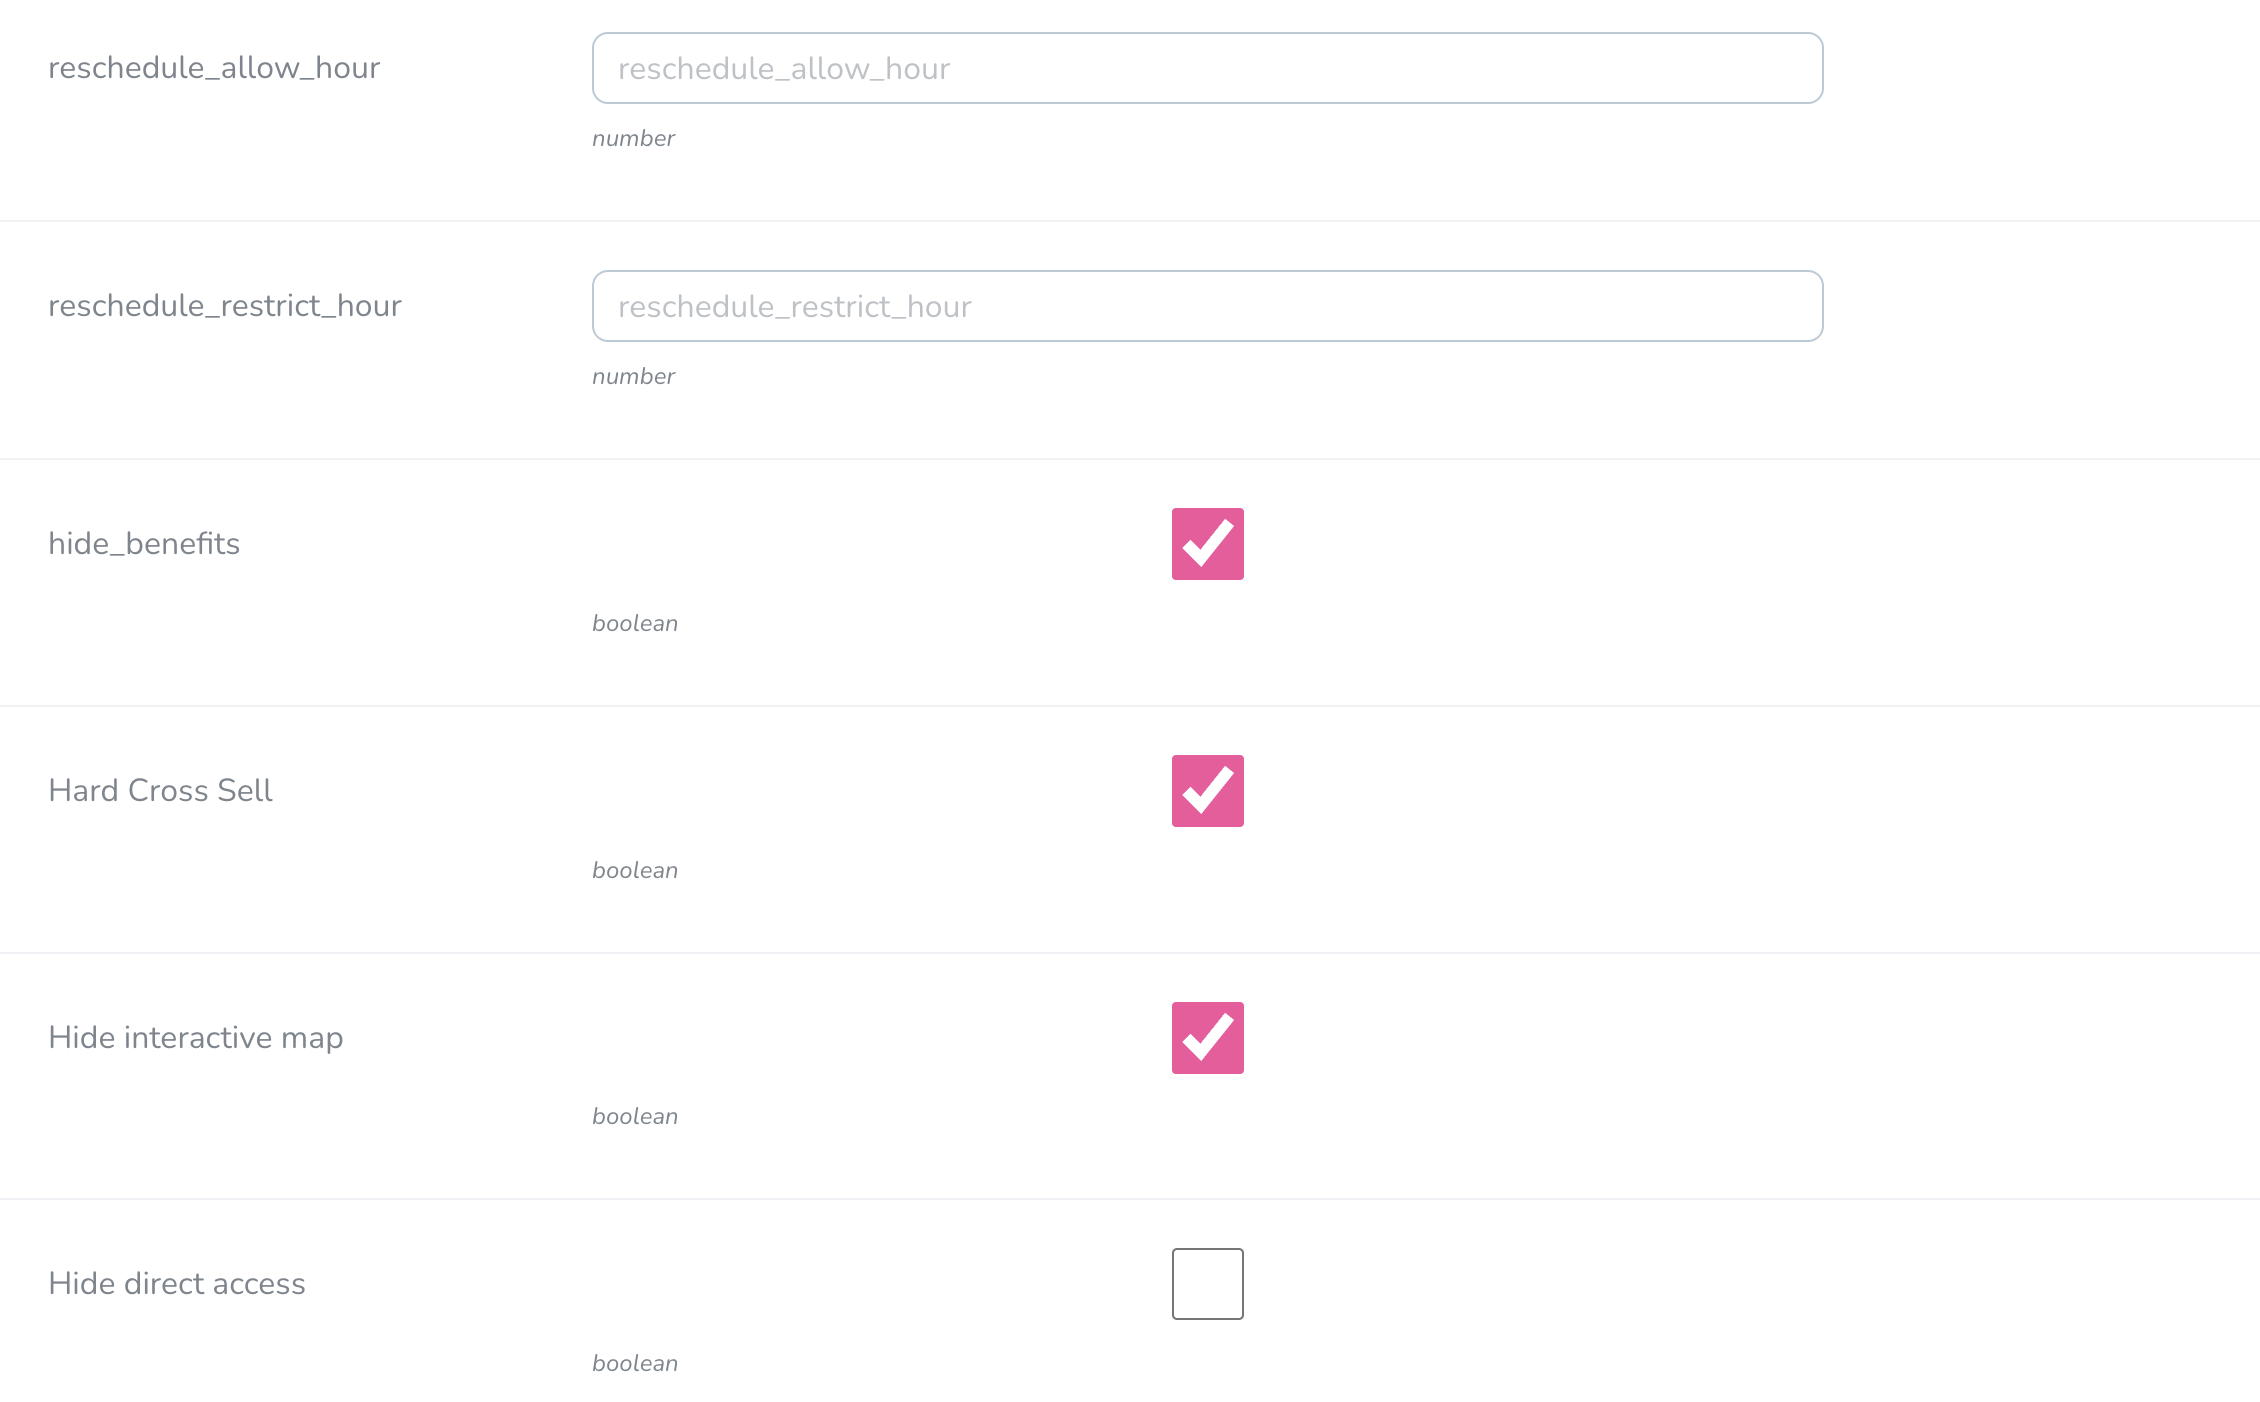2260x1402 pixels.
Task: Disable the Hard Cross Sell checkbox
Action: click(x=1207, y=791)
